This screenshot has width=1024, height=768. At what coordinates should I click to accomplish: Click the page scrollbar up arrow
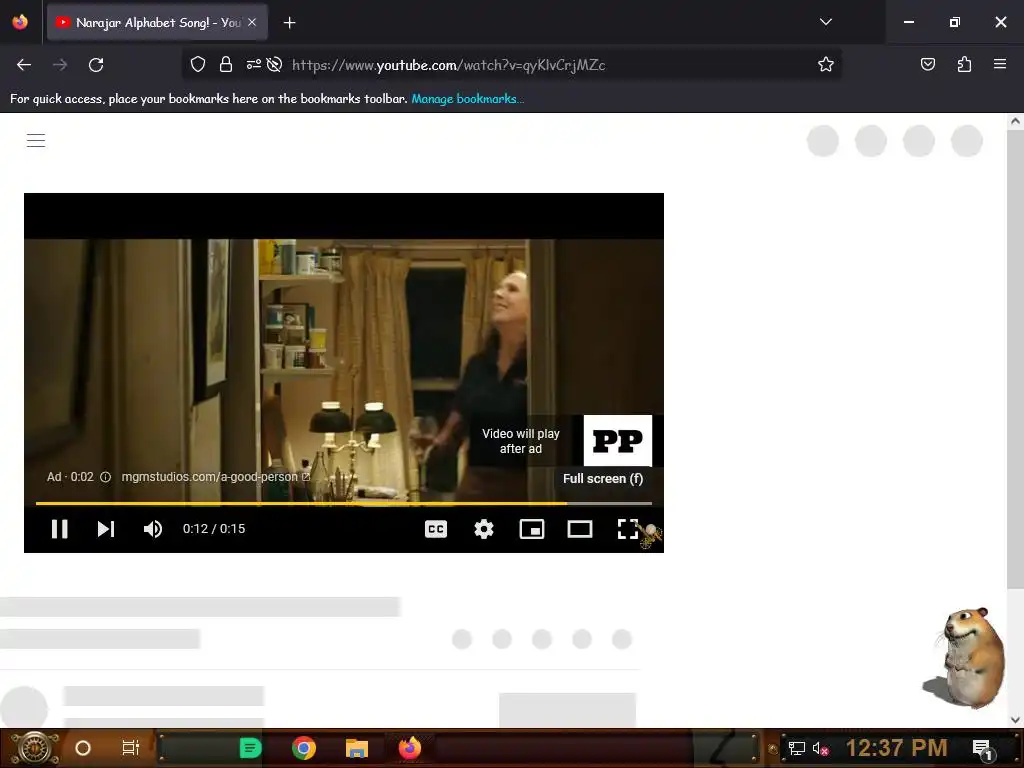point(1015,121)
